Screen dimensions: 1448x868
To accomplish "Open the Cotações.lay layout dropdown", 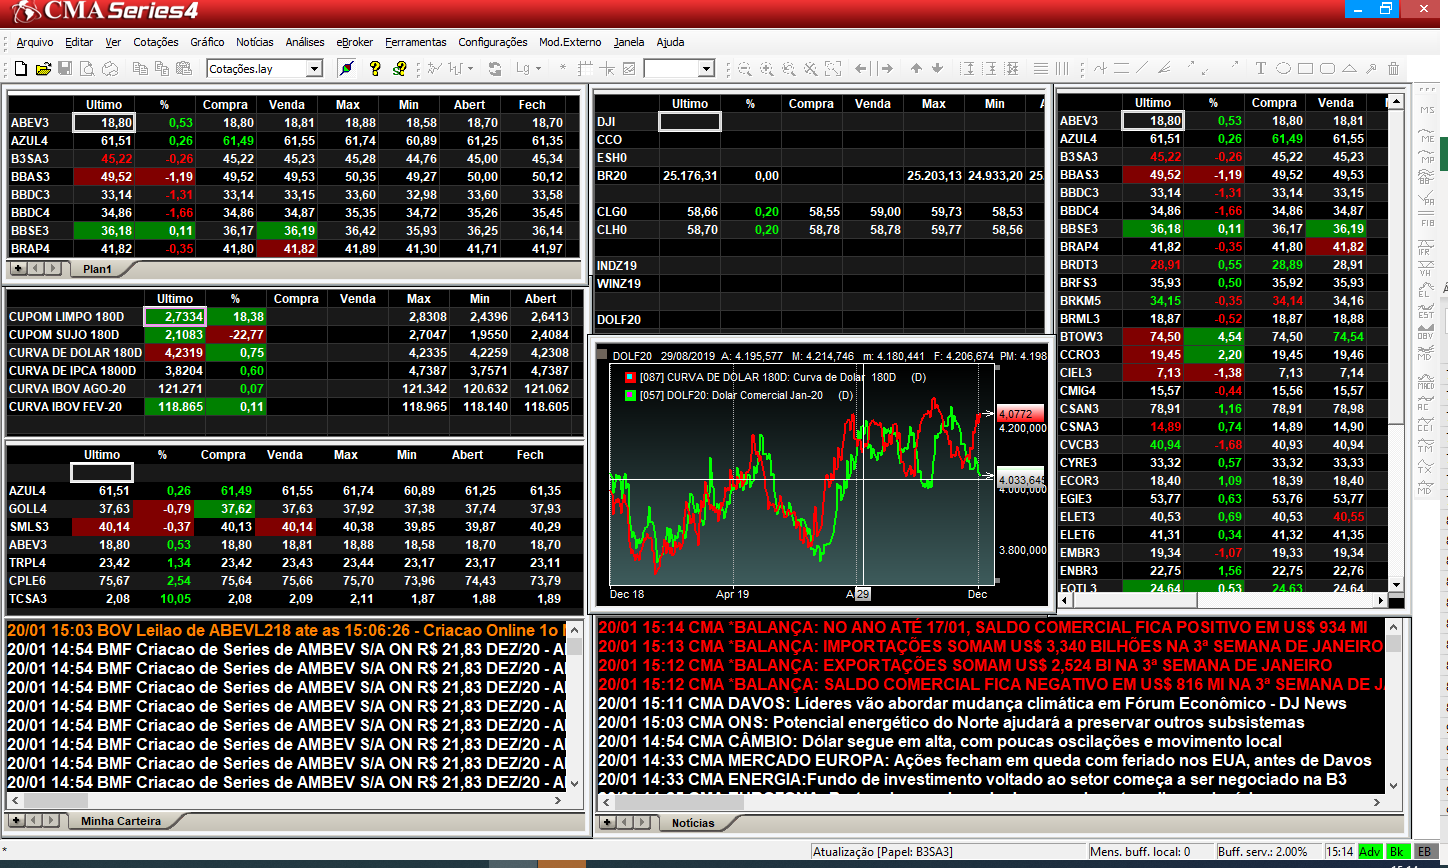I will (314, 69).
